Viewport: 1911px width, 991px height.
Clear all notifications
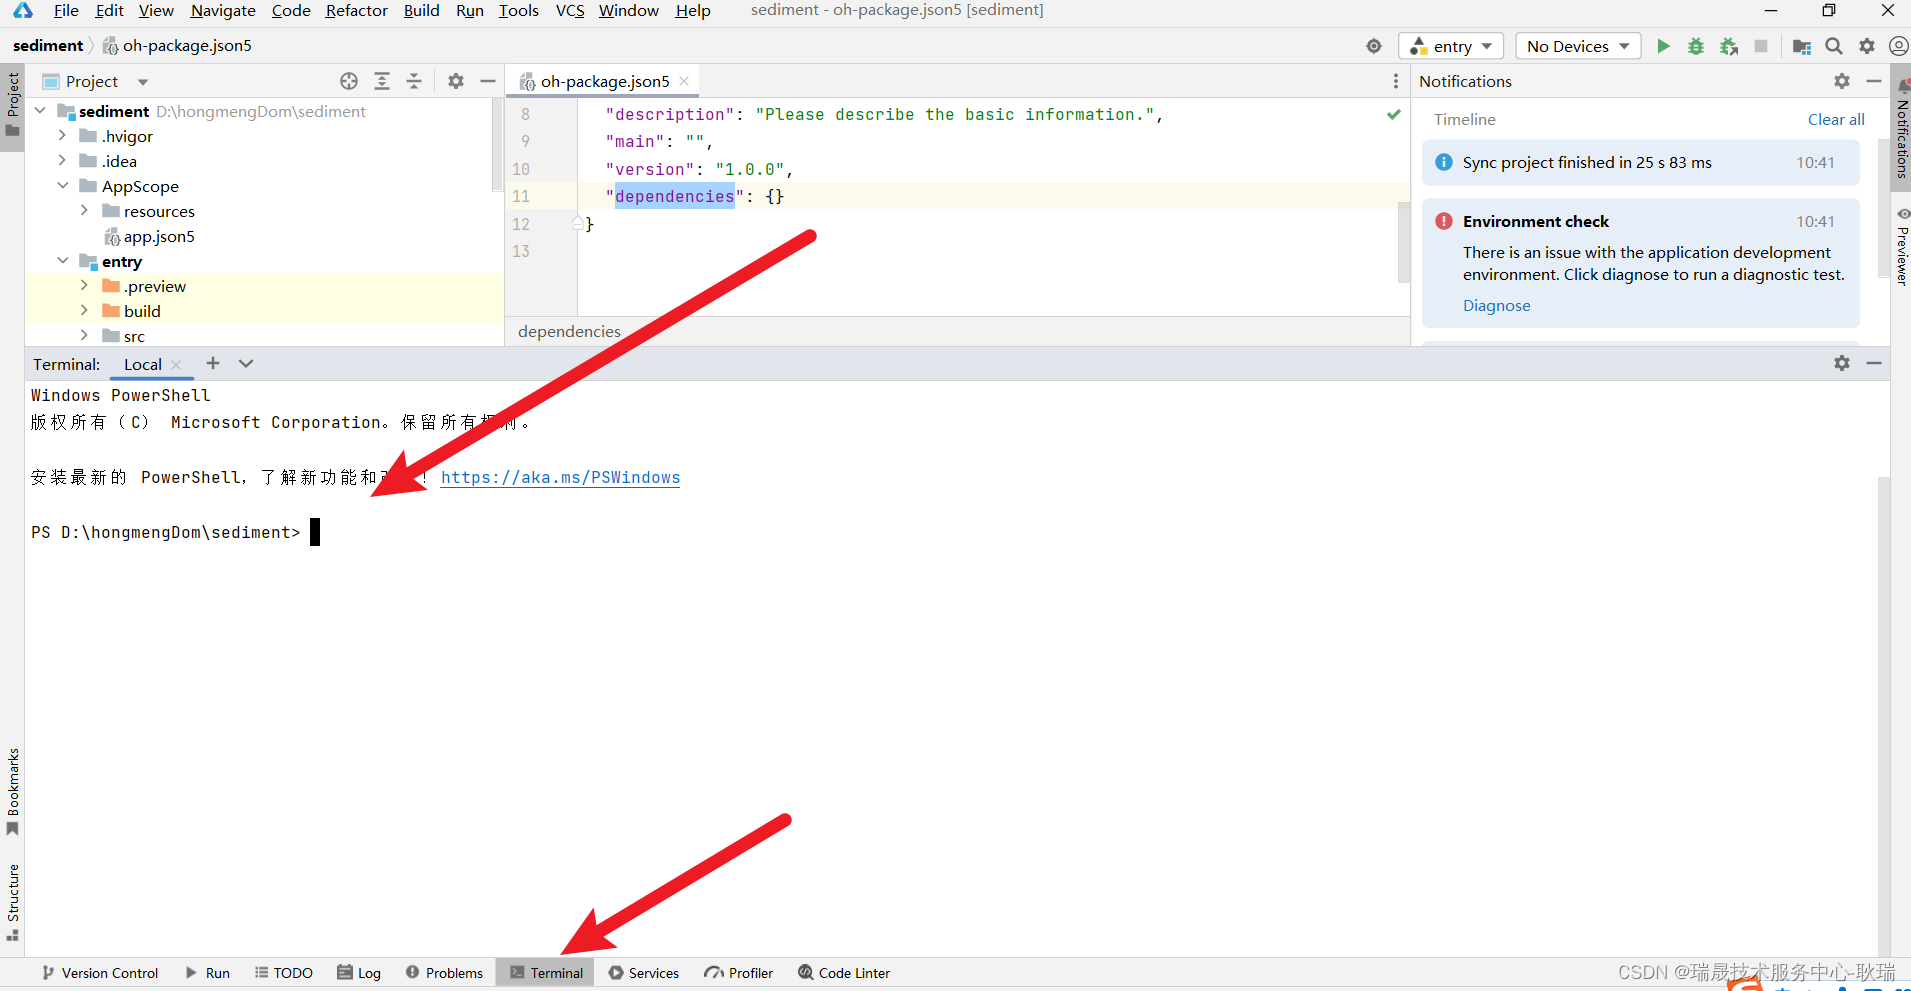coord(1836,119)
